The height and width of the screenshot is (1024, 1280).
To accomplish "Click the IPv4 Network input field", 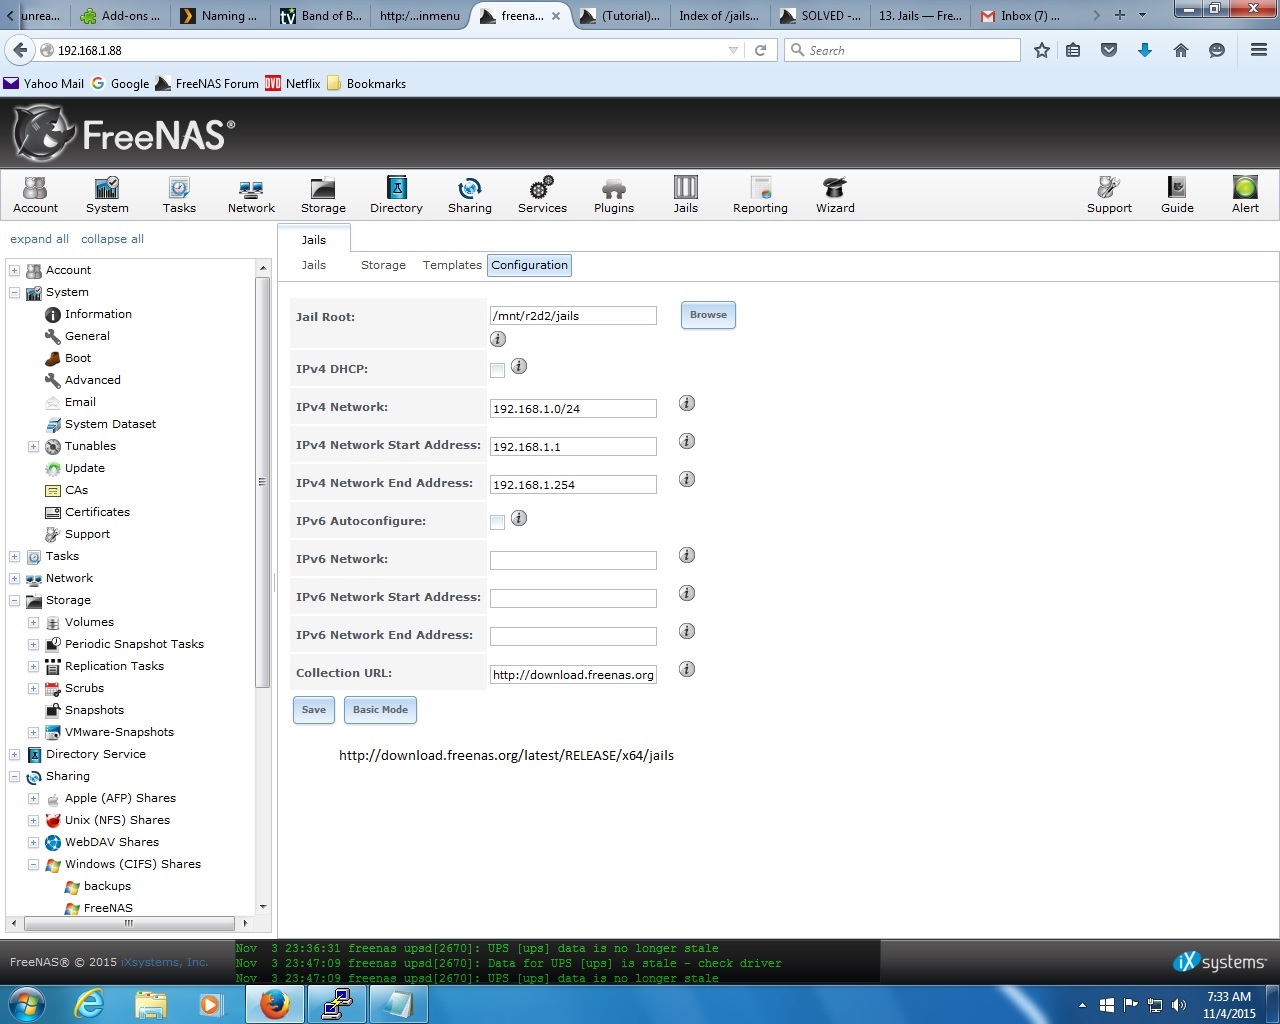I will coord(573,409).
